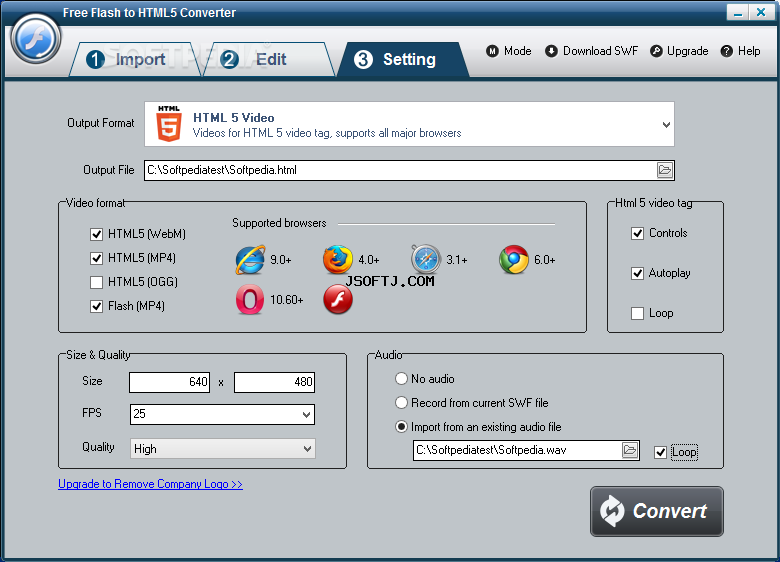
Task: Select the No audio option
Action: pos(401,379)
